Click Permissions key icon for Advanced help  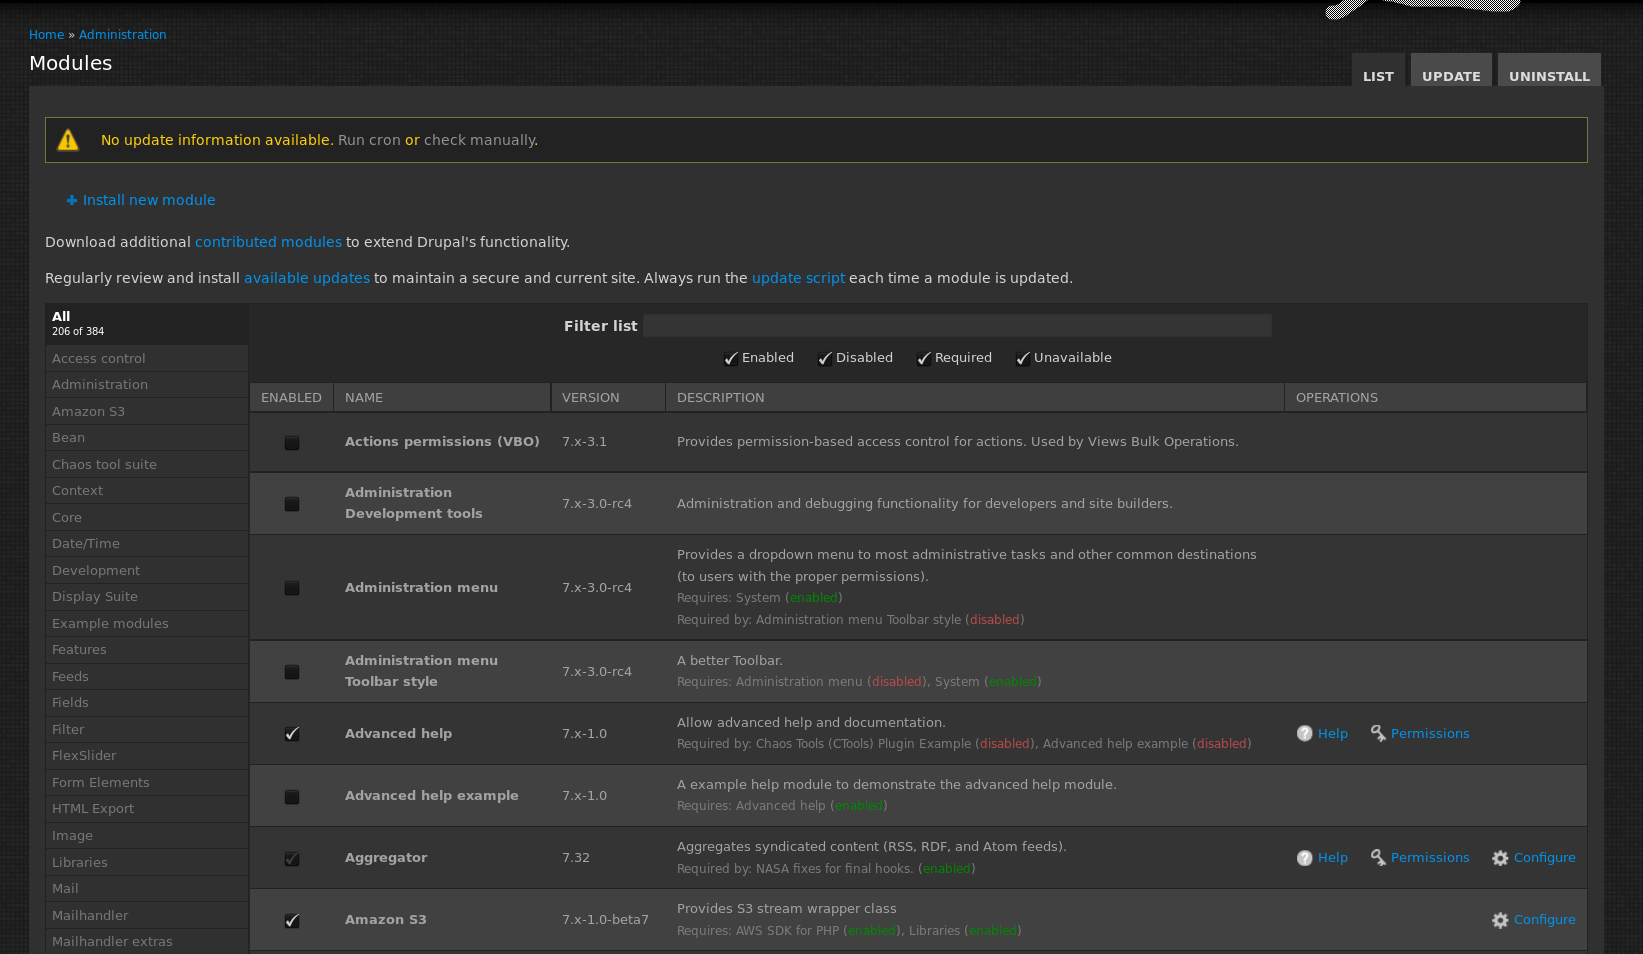tap(1378, 733)
